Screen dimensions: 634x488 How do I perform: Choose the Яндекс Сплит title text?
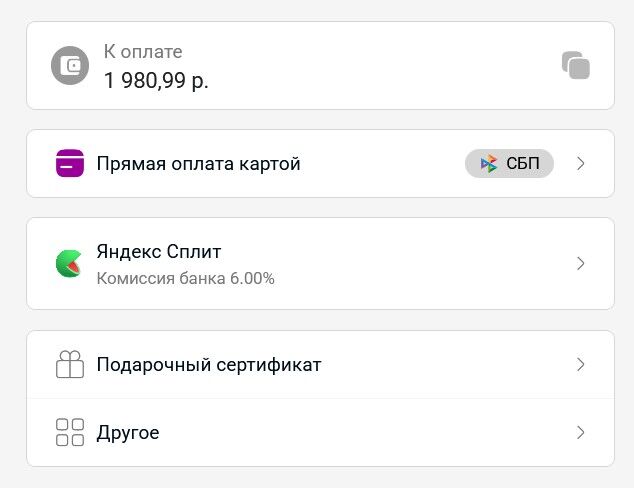158,252
